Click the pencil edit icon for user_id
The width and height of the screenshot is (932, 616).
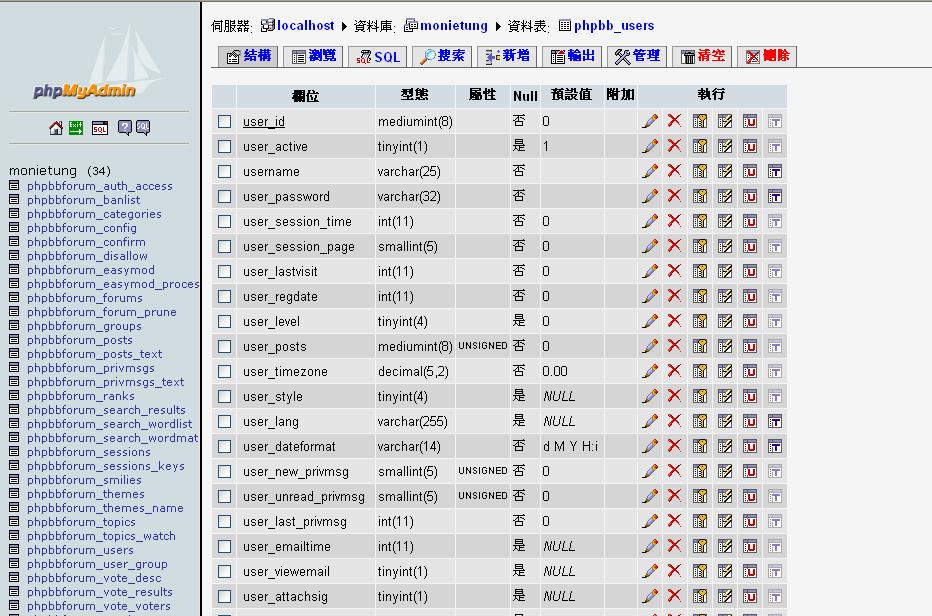click(x=650, y=121)
